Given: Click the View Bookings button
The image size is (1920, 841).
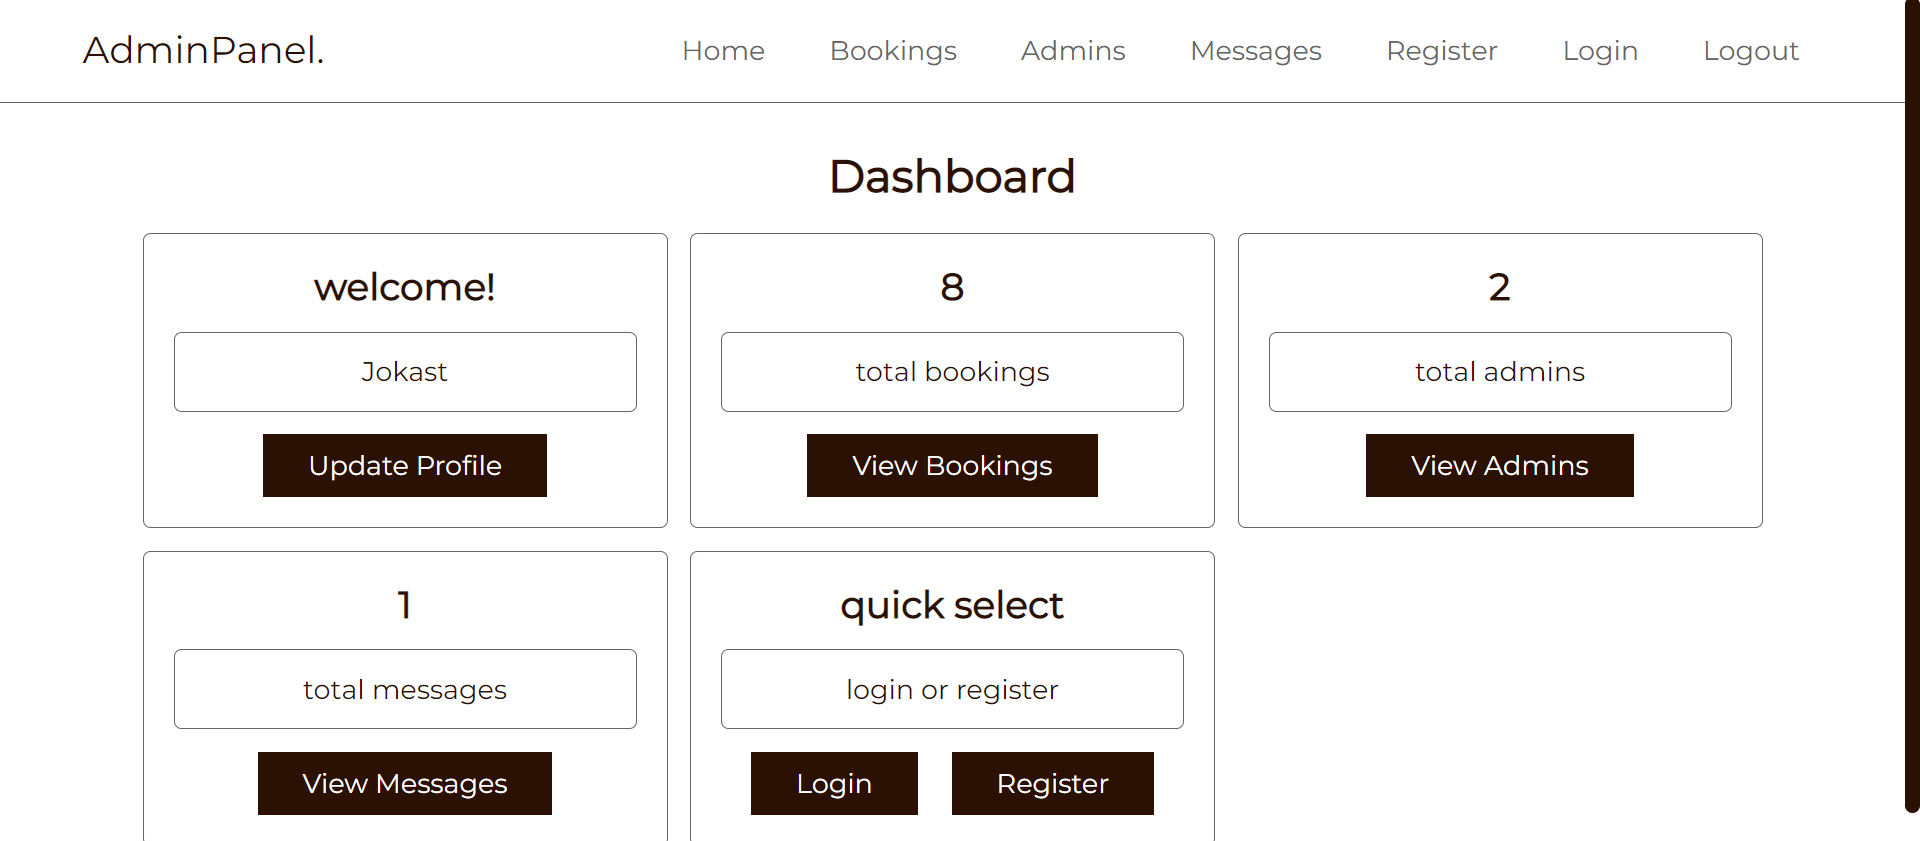Looking at the screenshot, I should (952, 465).
